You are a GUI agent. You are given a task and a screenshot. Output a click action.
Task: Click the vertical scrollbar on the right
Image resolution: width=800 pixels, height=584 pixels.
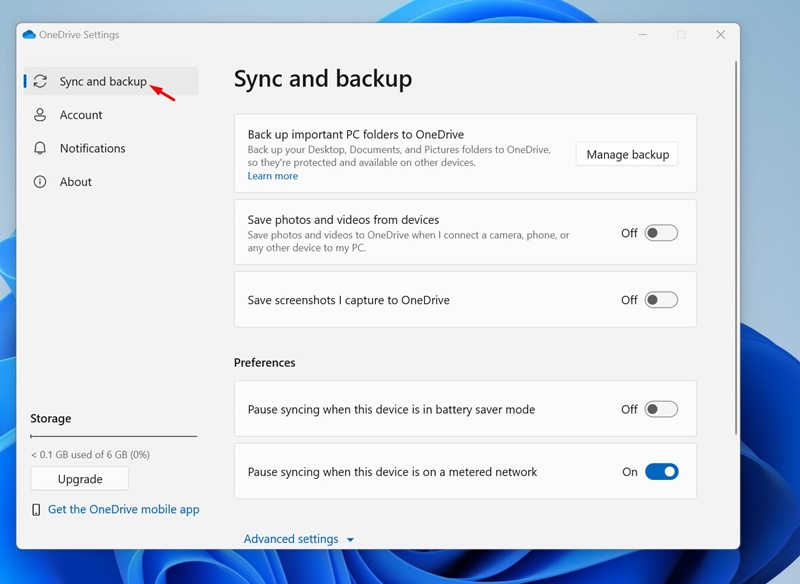point(736,250)
